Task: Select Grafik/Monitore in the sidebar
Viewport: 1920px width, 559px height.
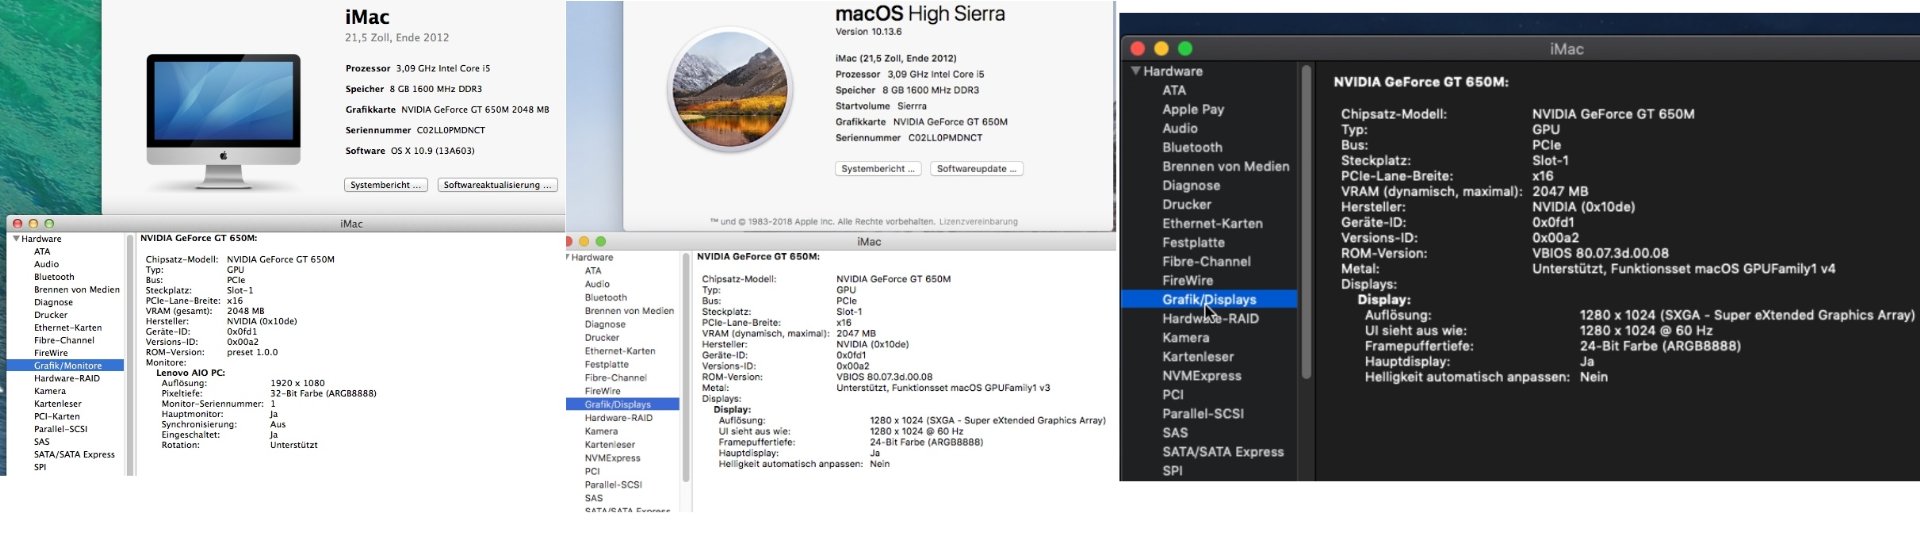Action: 68,366
